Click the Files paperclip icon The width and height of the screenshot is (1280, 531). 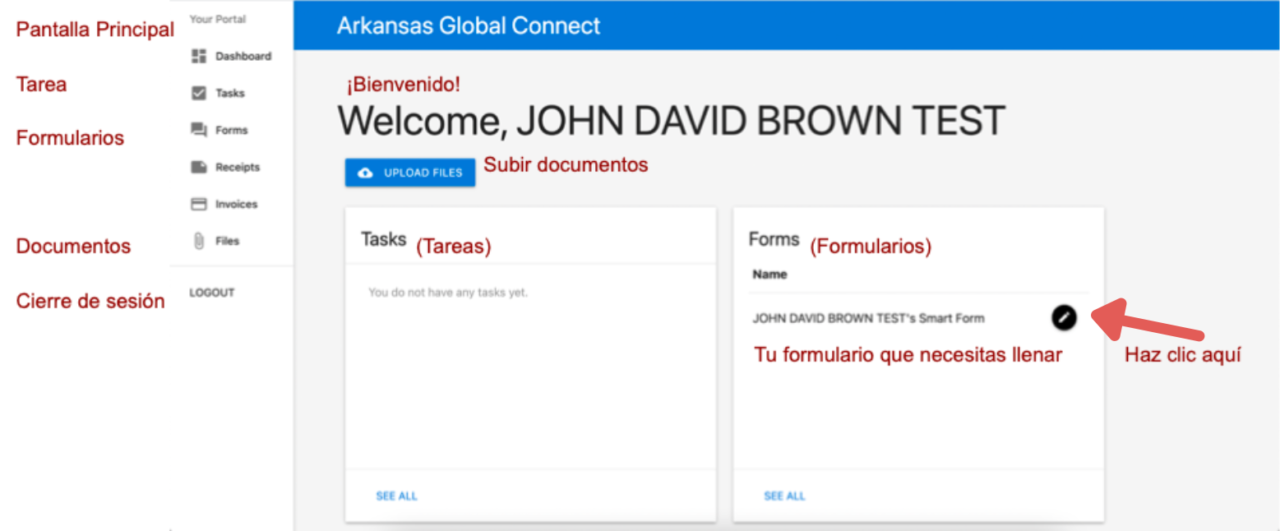point(198,241)
